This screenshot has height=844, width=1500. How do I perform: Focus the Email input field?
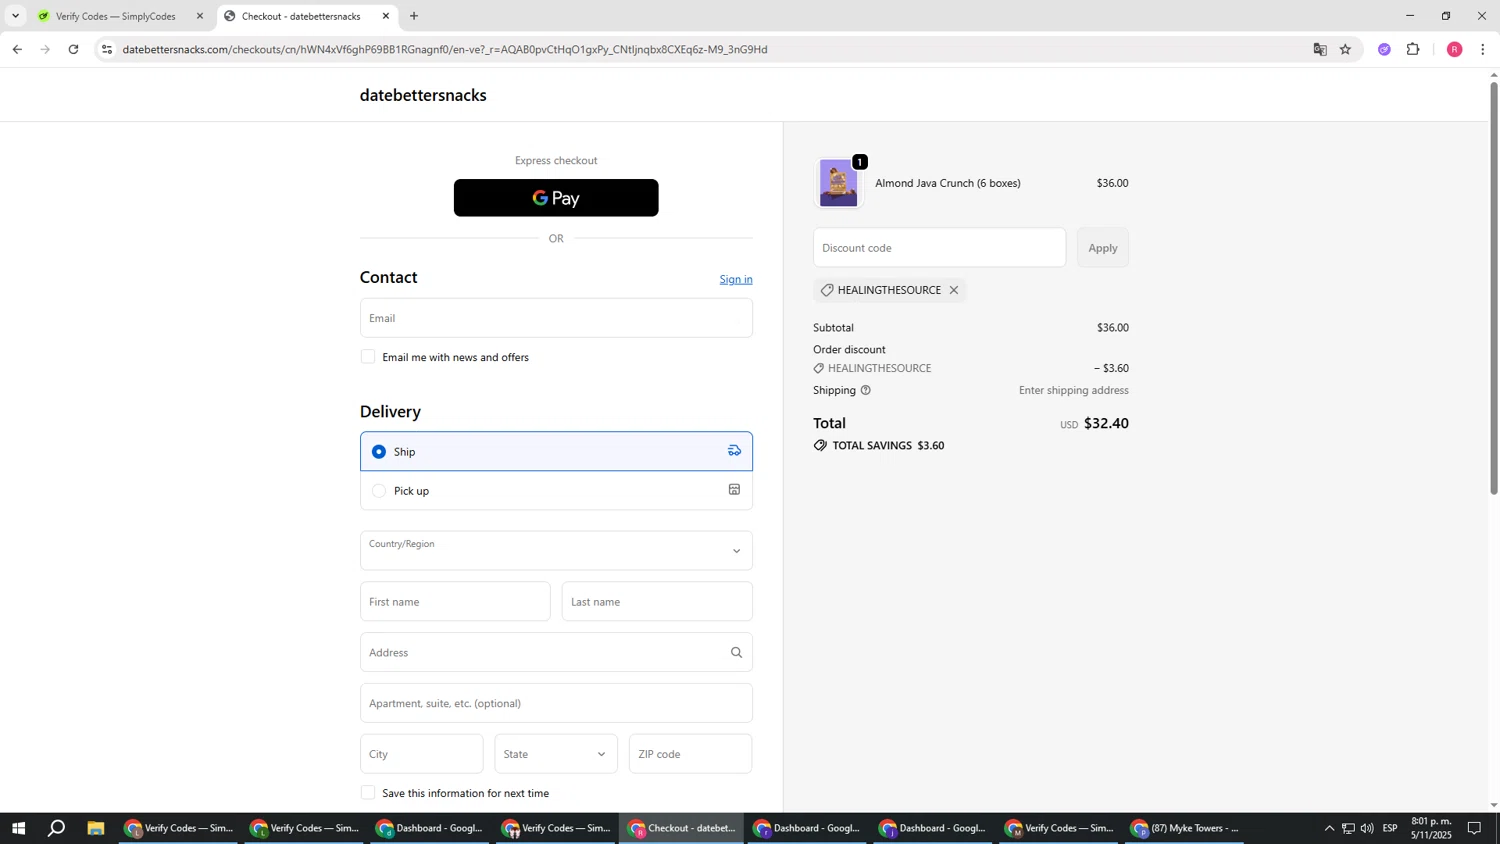pyautogui.click(x=556, y=318)
